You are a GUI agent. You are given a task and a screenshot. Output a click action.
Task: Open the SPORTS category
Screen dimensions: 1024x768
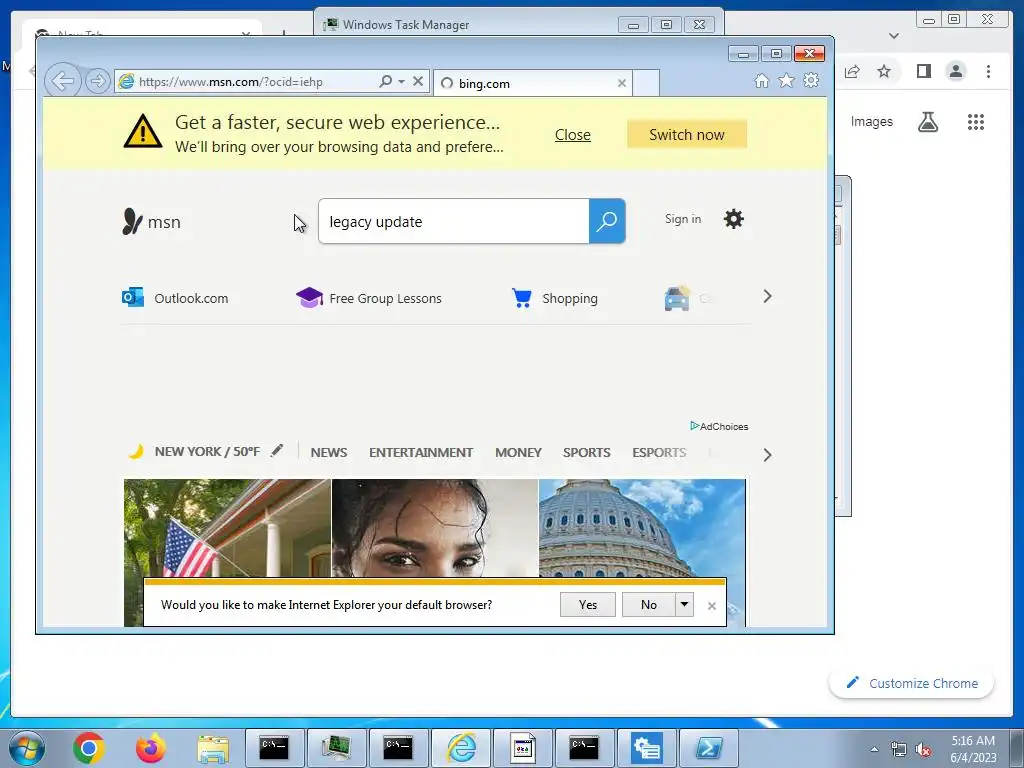point(586,452)
